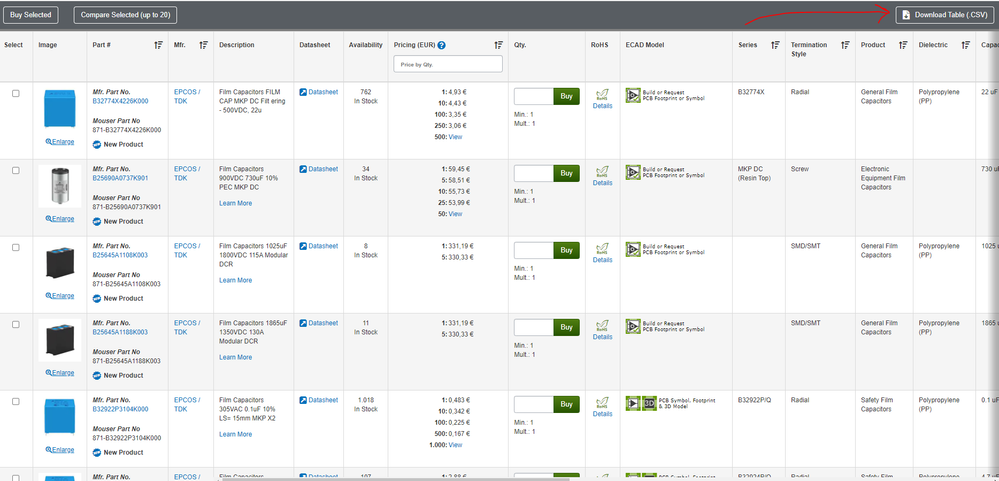
Task: Sort by Series column
Action: (x=775, y=45)
